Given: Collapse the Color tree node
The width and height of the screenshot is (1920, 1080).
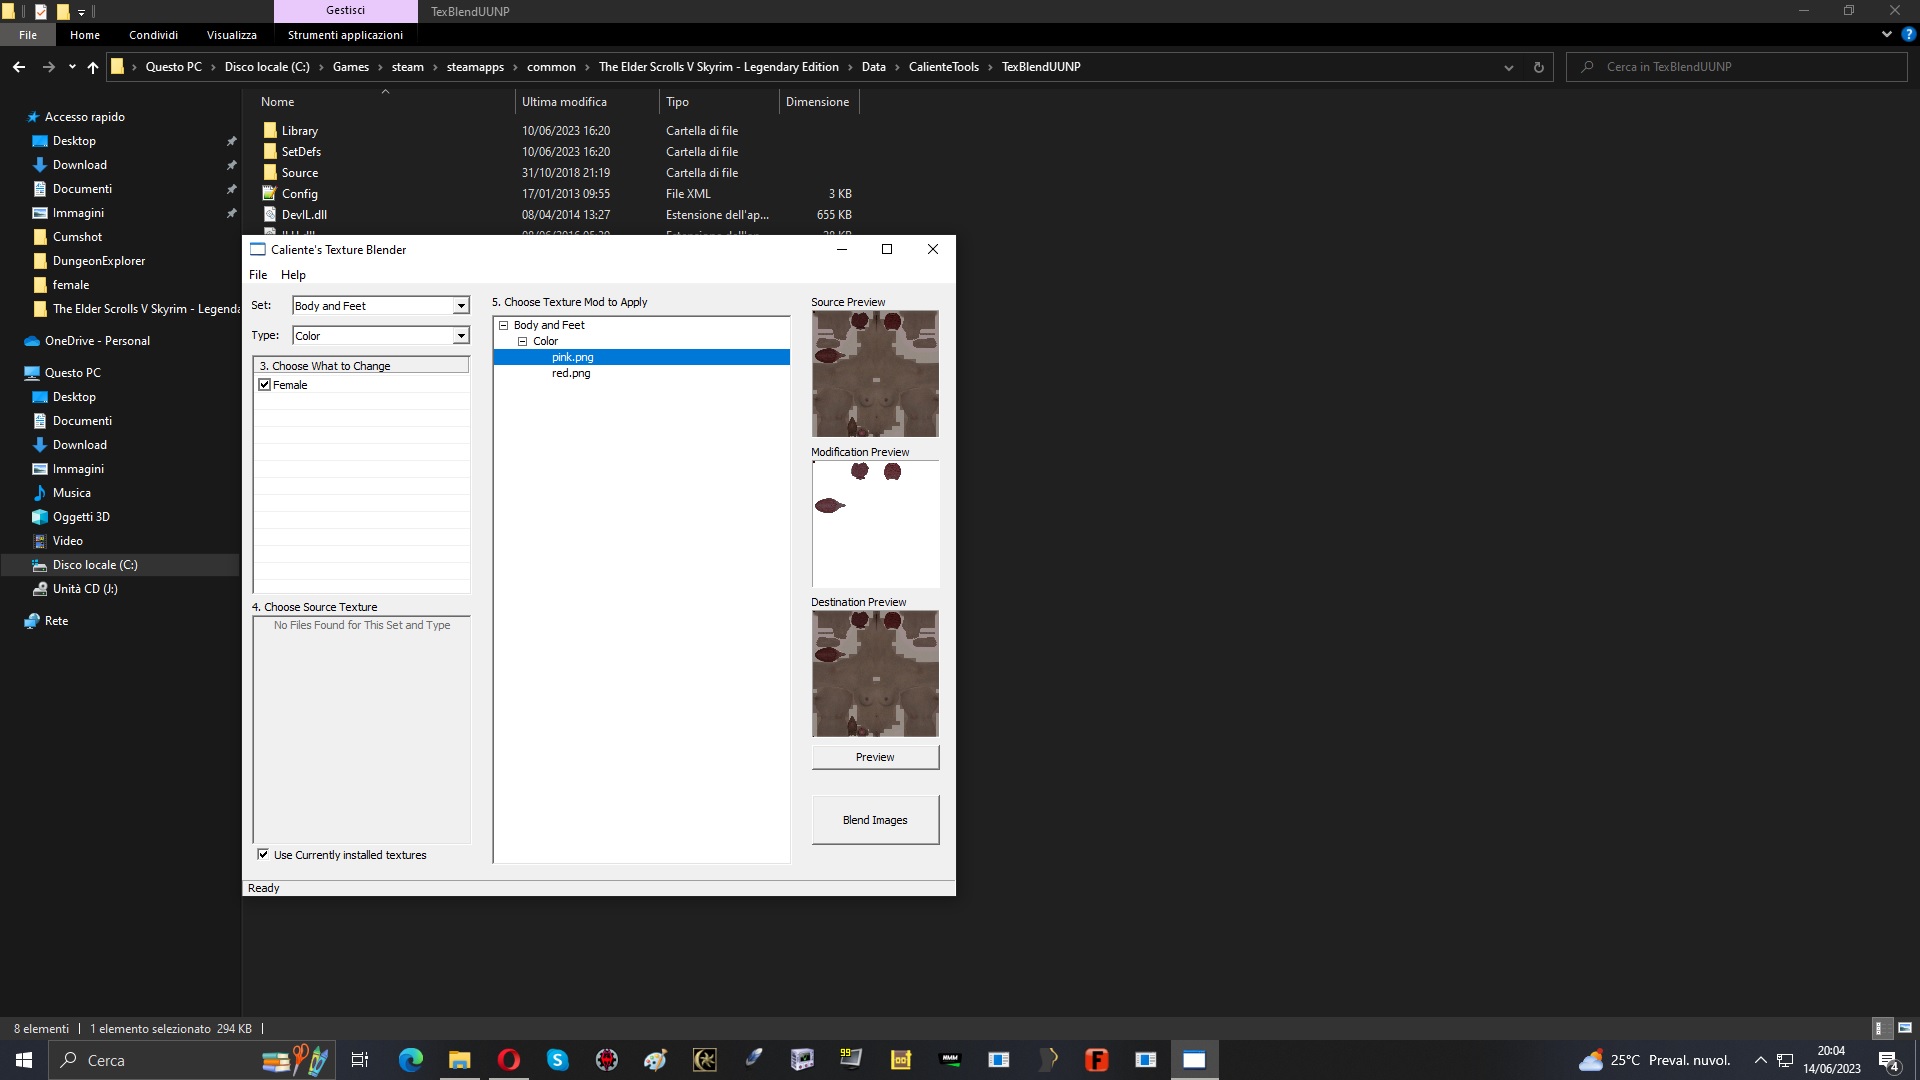Looking at the screenshot, I should [x=522, y=341].
